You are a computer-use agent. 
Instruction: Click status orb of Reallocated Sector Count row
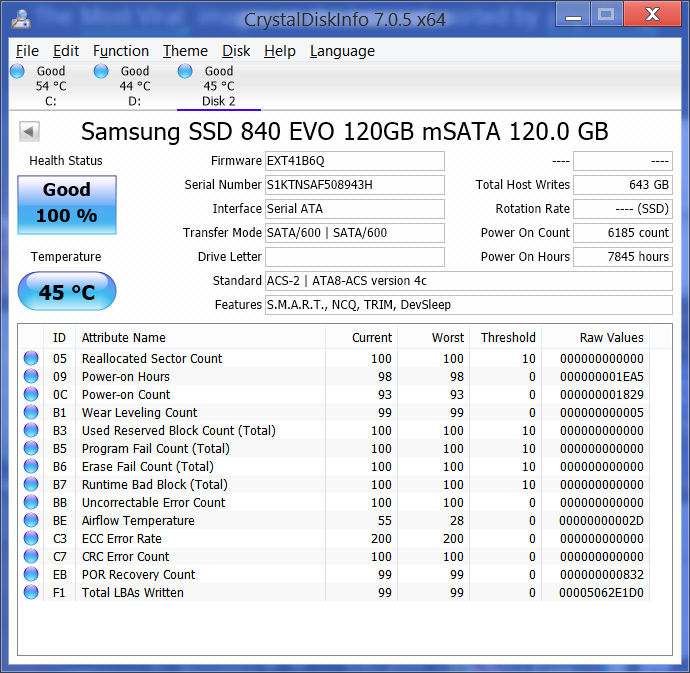pyautogui.click(x=31, y=358)
